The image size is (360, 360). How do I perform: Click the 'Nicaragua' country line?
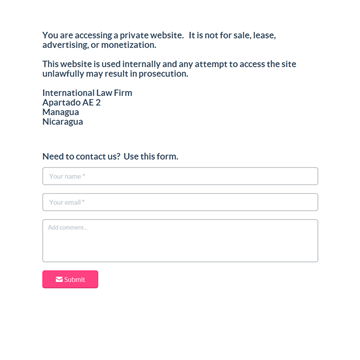pyautogui.click(x=63, y=122)
